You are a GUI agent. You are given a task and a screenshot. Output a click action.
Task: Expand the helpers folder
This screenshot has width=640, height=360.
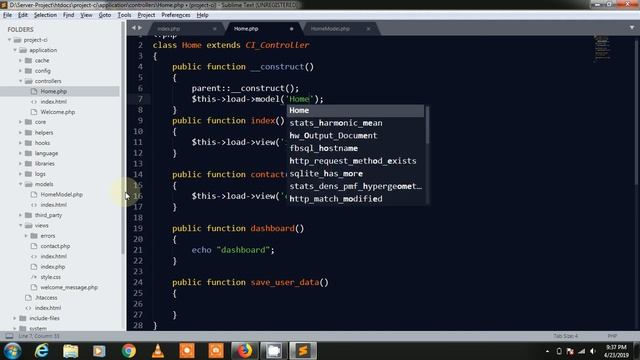click(21, 133)
